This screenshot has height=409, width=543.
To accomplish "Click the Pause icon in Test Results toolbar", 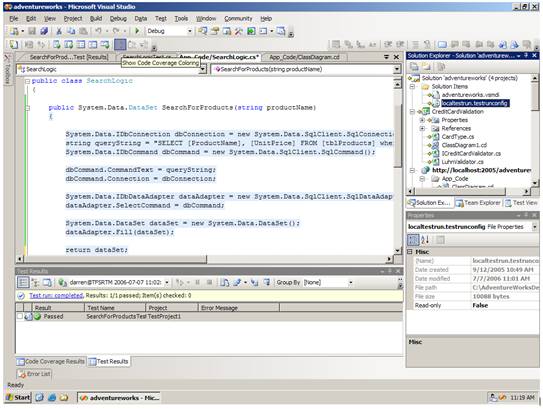I will [x=198, y=283].
